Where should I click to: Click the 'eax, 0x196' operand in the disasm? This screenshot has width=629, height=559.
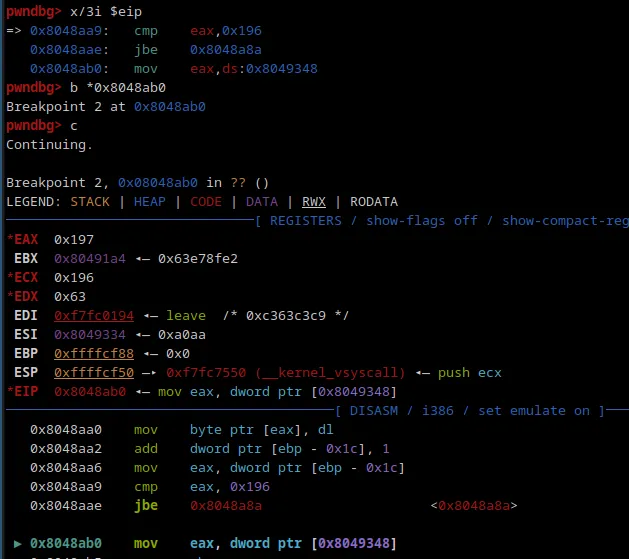point(230,487)
